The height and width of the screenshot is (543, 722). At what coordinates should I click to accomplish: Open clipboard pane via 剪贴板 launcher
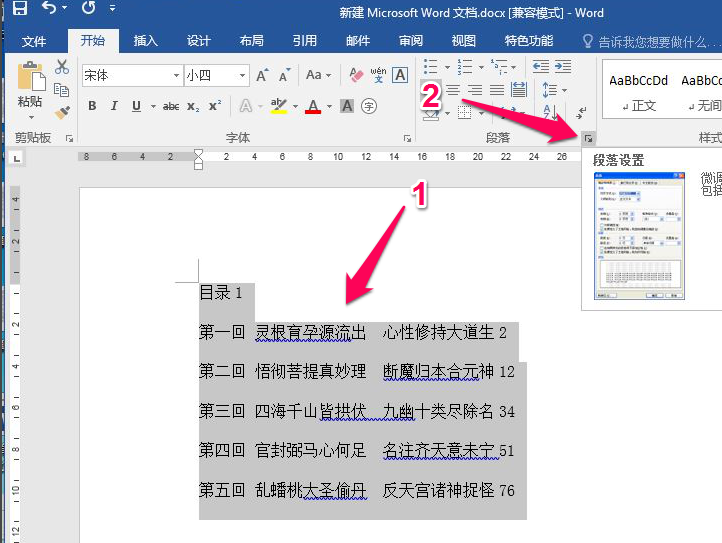(x=70, y=138)
